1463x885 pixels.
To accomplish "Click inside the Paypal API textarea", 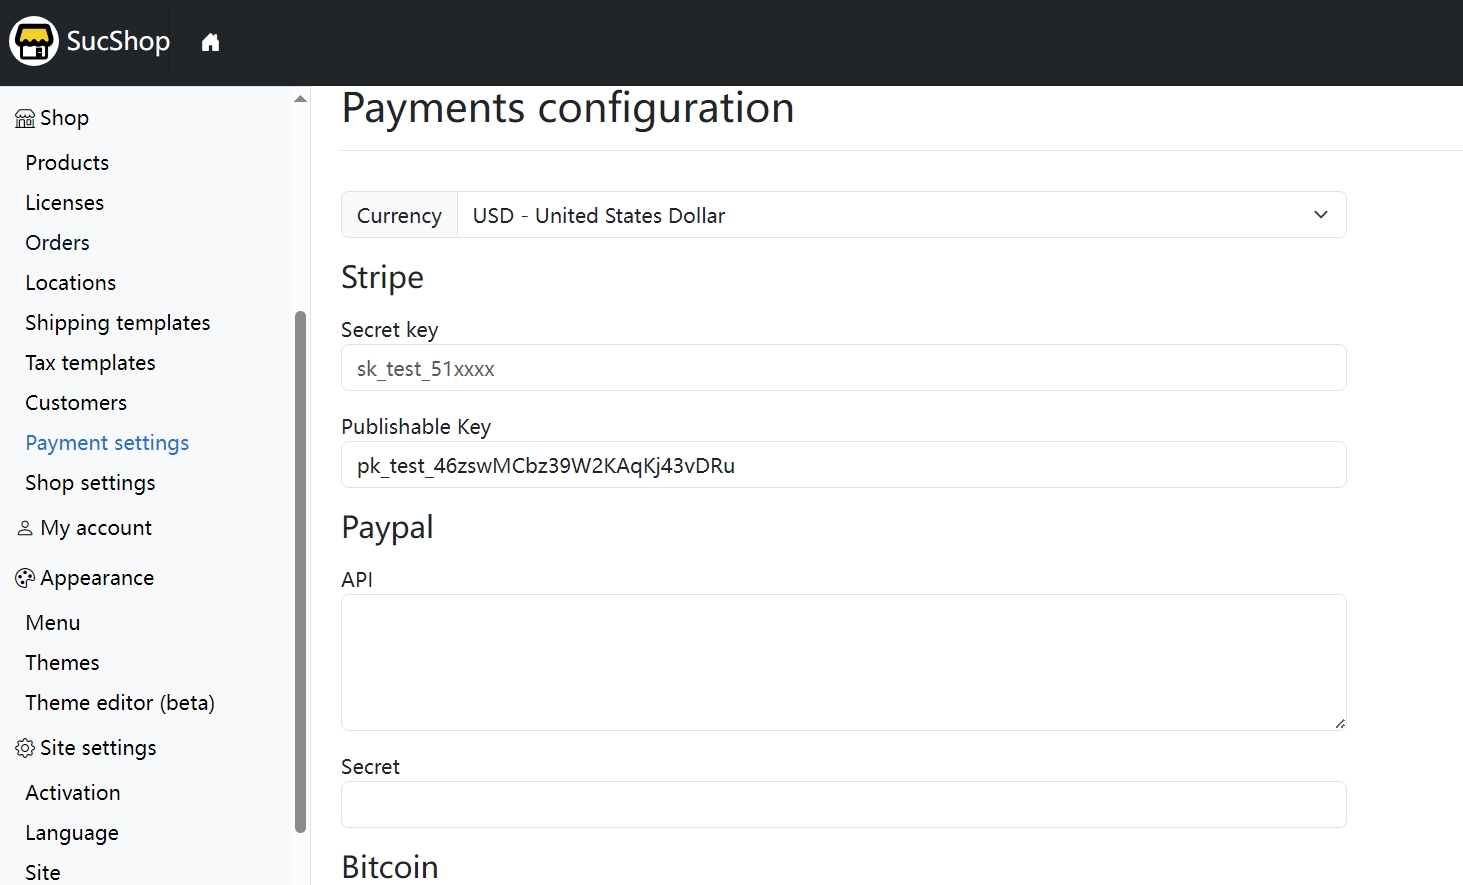I will [x=843, y=662].
